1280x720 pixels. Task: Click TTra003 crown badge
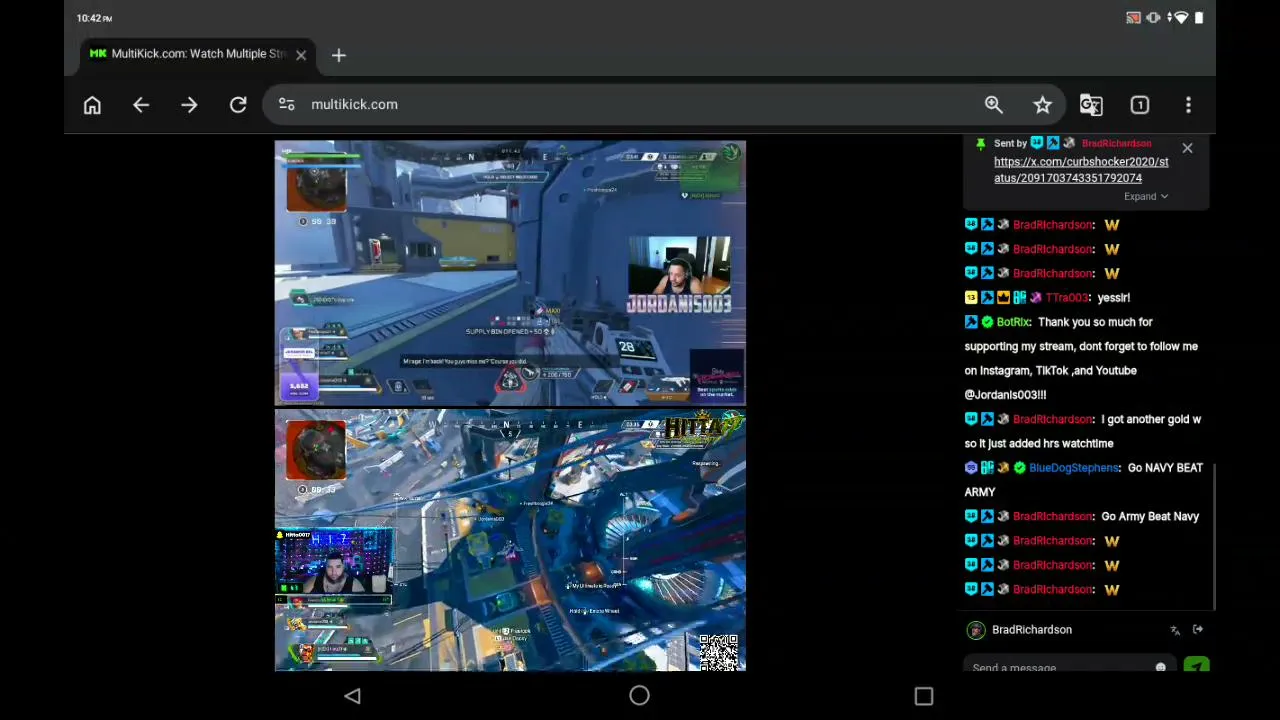point(1003,298)
